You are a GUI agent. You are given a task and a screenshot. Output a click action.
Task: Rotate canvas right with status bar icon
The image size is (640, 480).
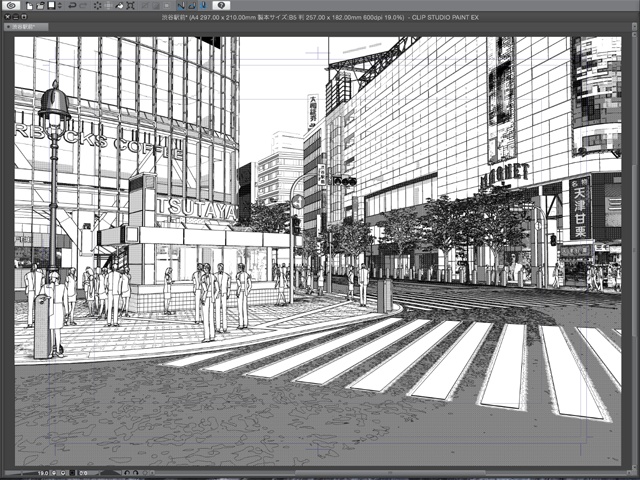click(x=136, y=473)
